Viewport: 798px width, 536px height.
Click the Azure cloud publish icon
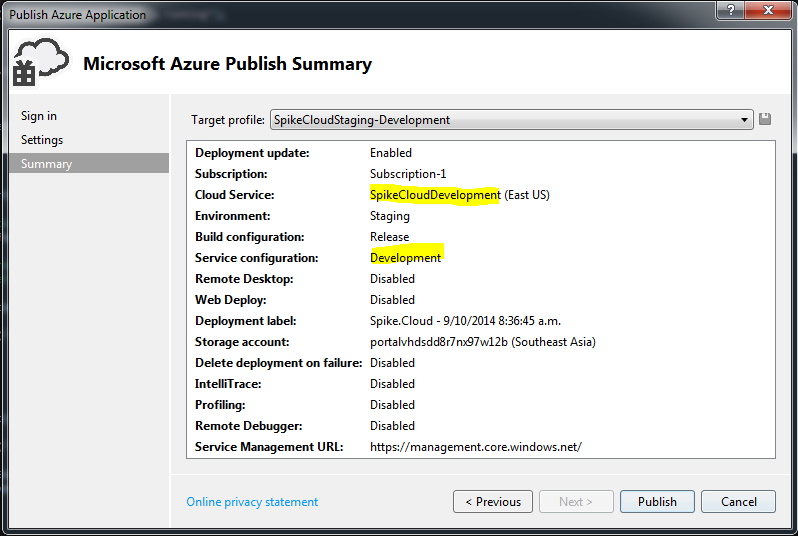pos(40,63)
